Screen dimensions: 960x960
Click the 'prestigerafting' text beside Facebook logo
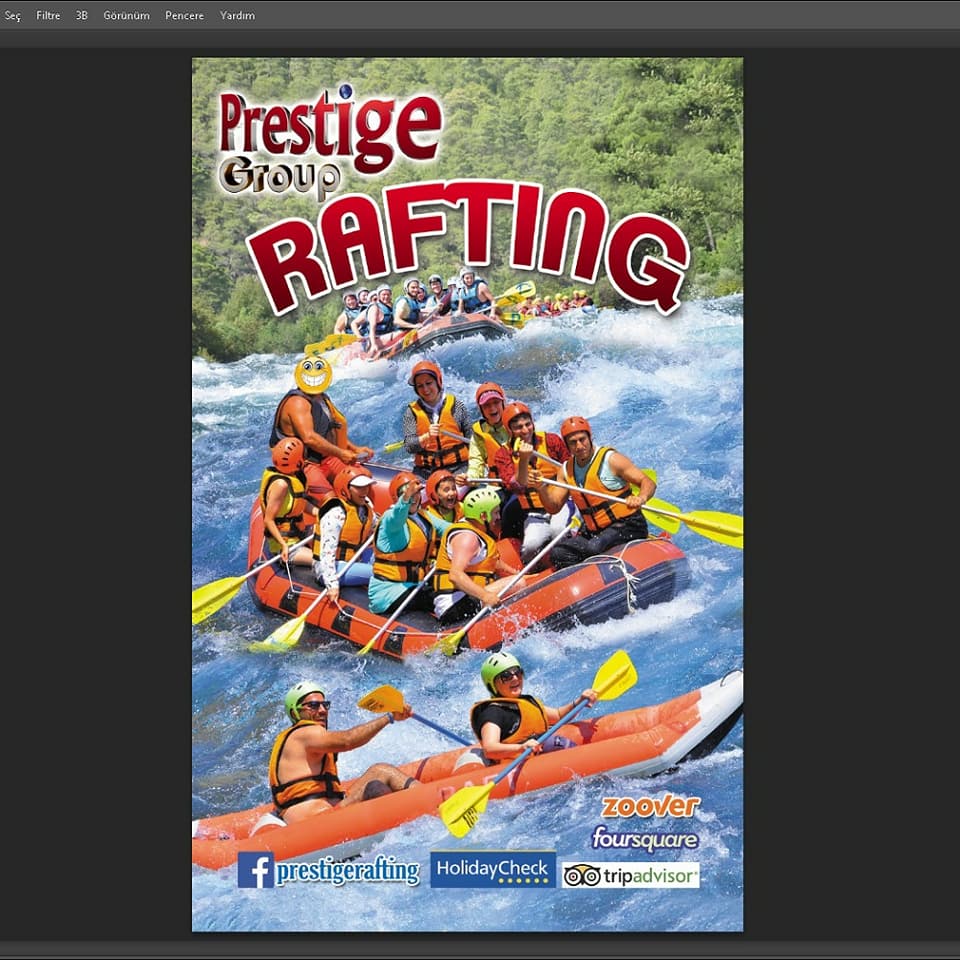click(x=347, y=872)
